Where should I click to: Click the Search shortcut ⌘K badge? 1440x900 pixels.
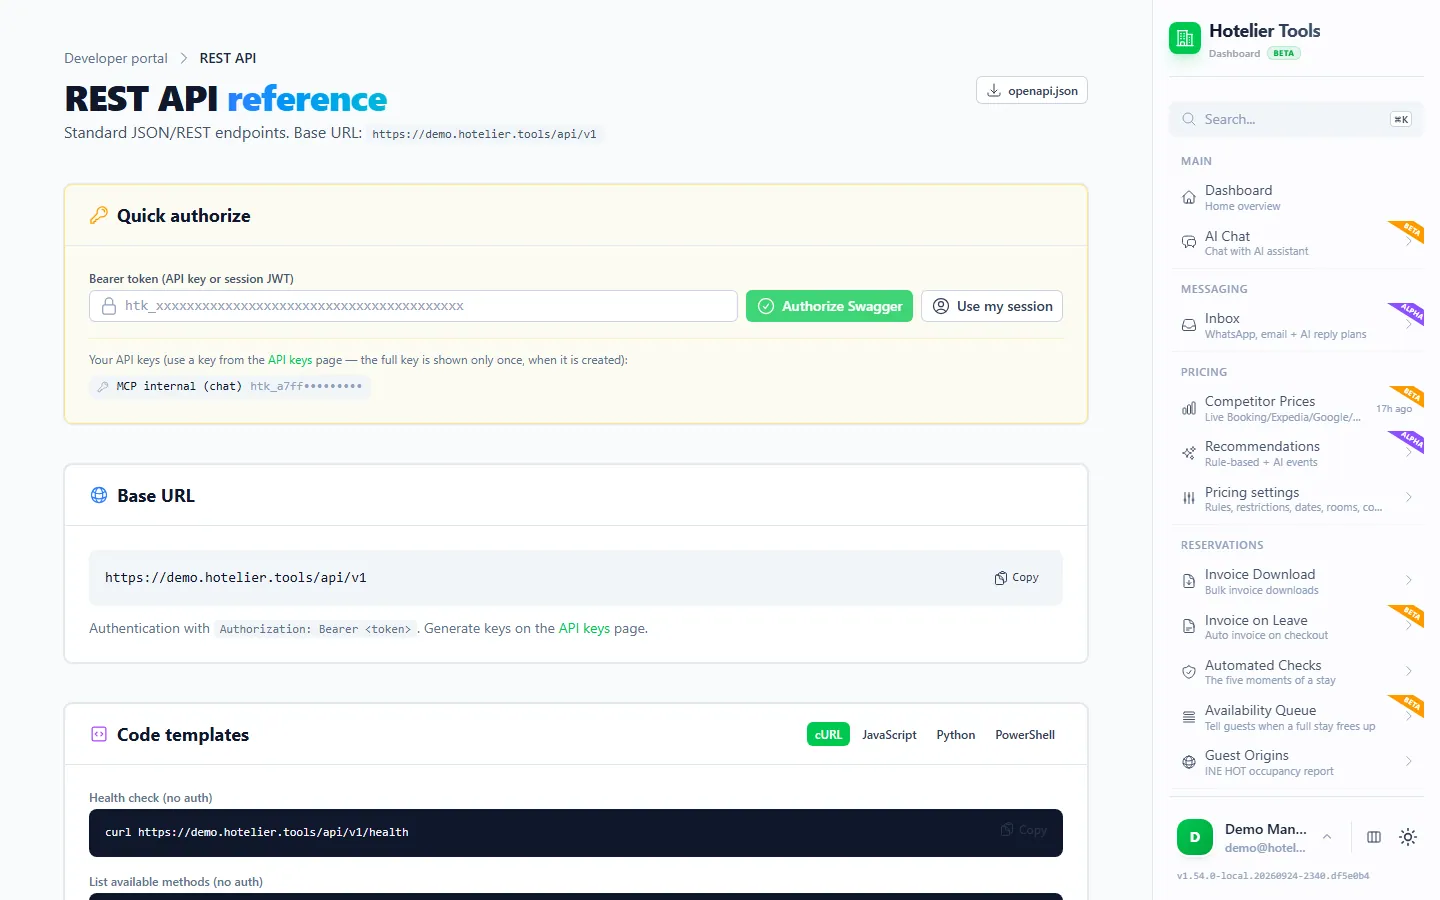click(1401, 119)
